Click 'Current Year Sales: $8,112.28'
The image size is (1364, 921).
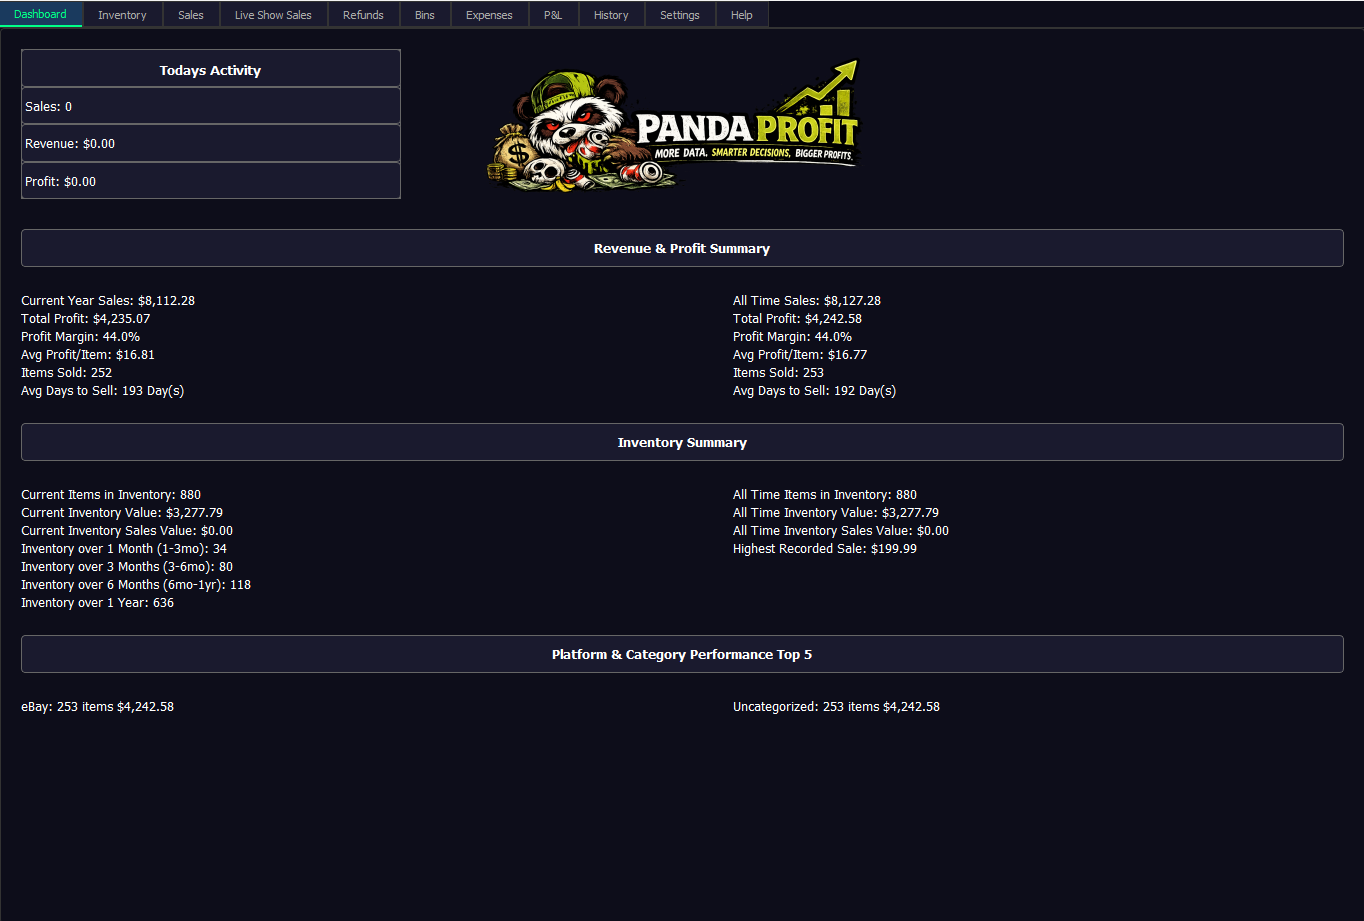pyautogui.click(x=108, y=300)
